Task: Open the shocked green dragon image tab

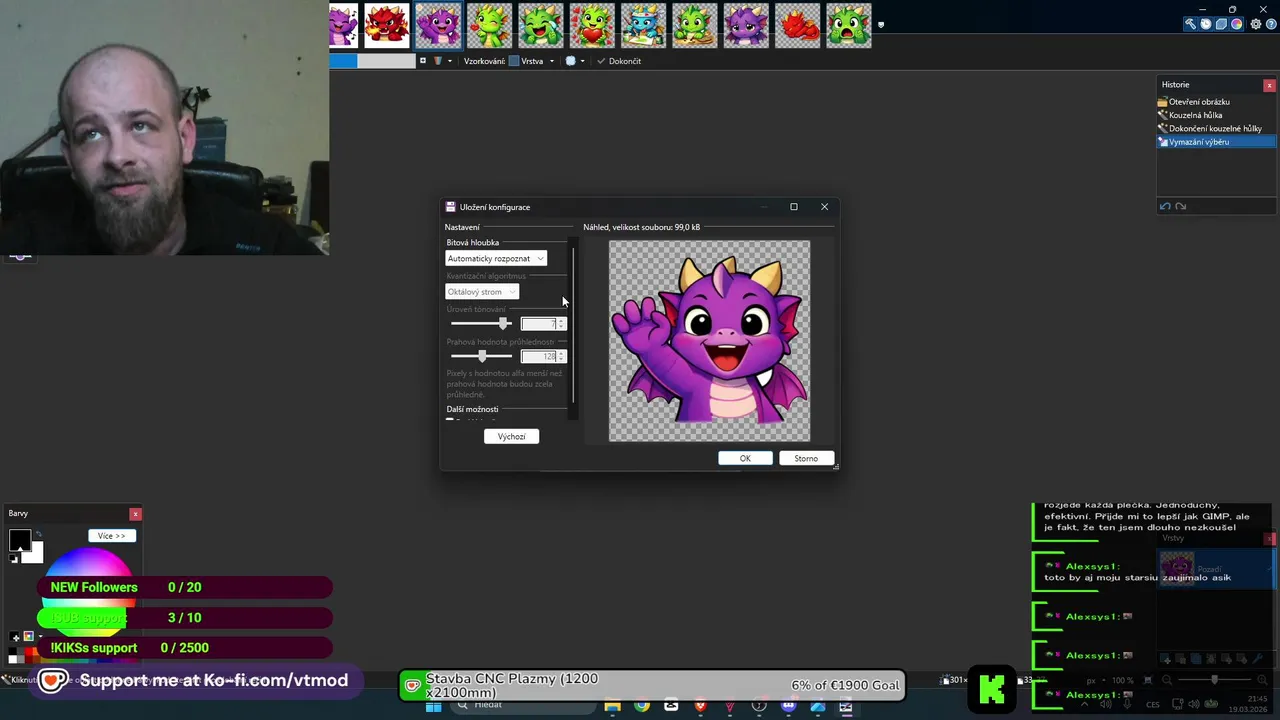Action: tap(848, 25)
